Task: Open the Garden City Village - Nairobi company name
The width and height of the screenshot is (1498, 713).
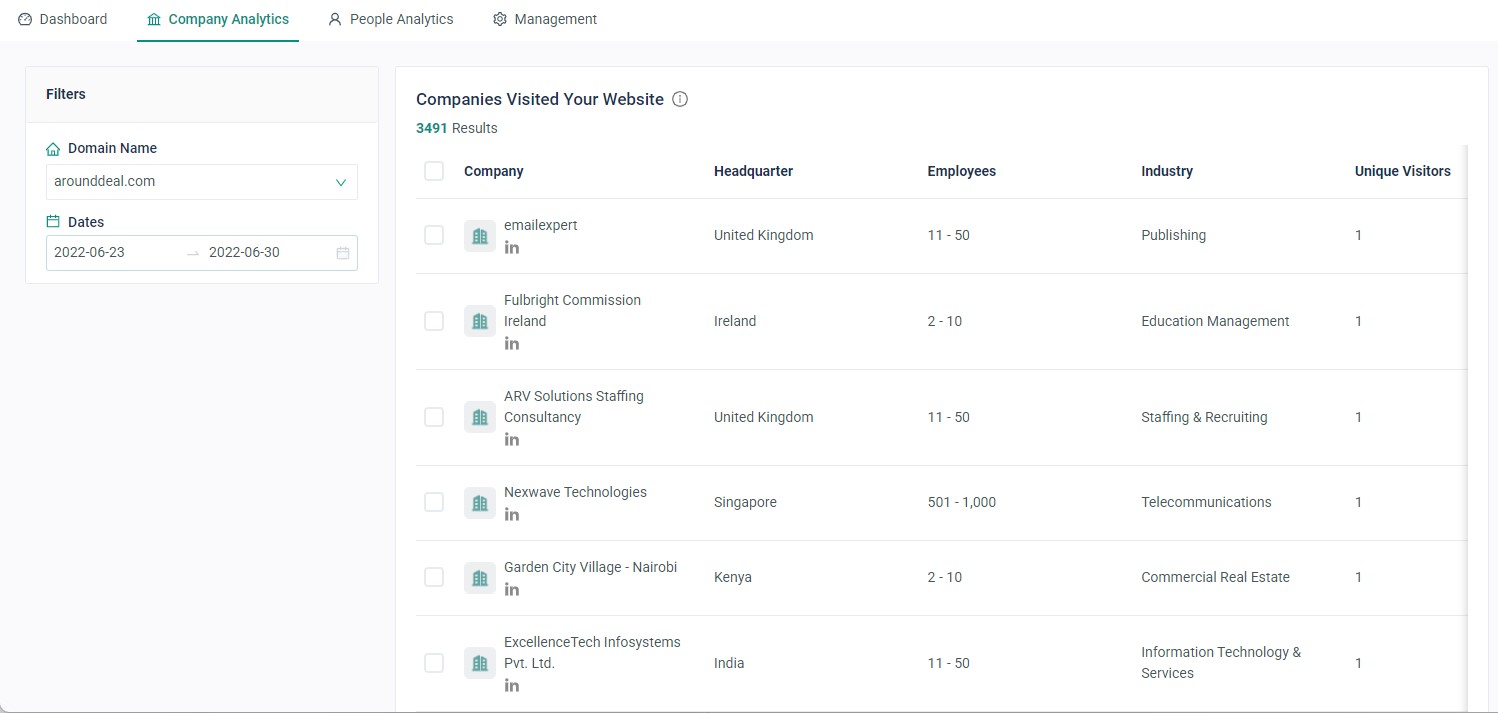Action: [x=590, y=567]
